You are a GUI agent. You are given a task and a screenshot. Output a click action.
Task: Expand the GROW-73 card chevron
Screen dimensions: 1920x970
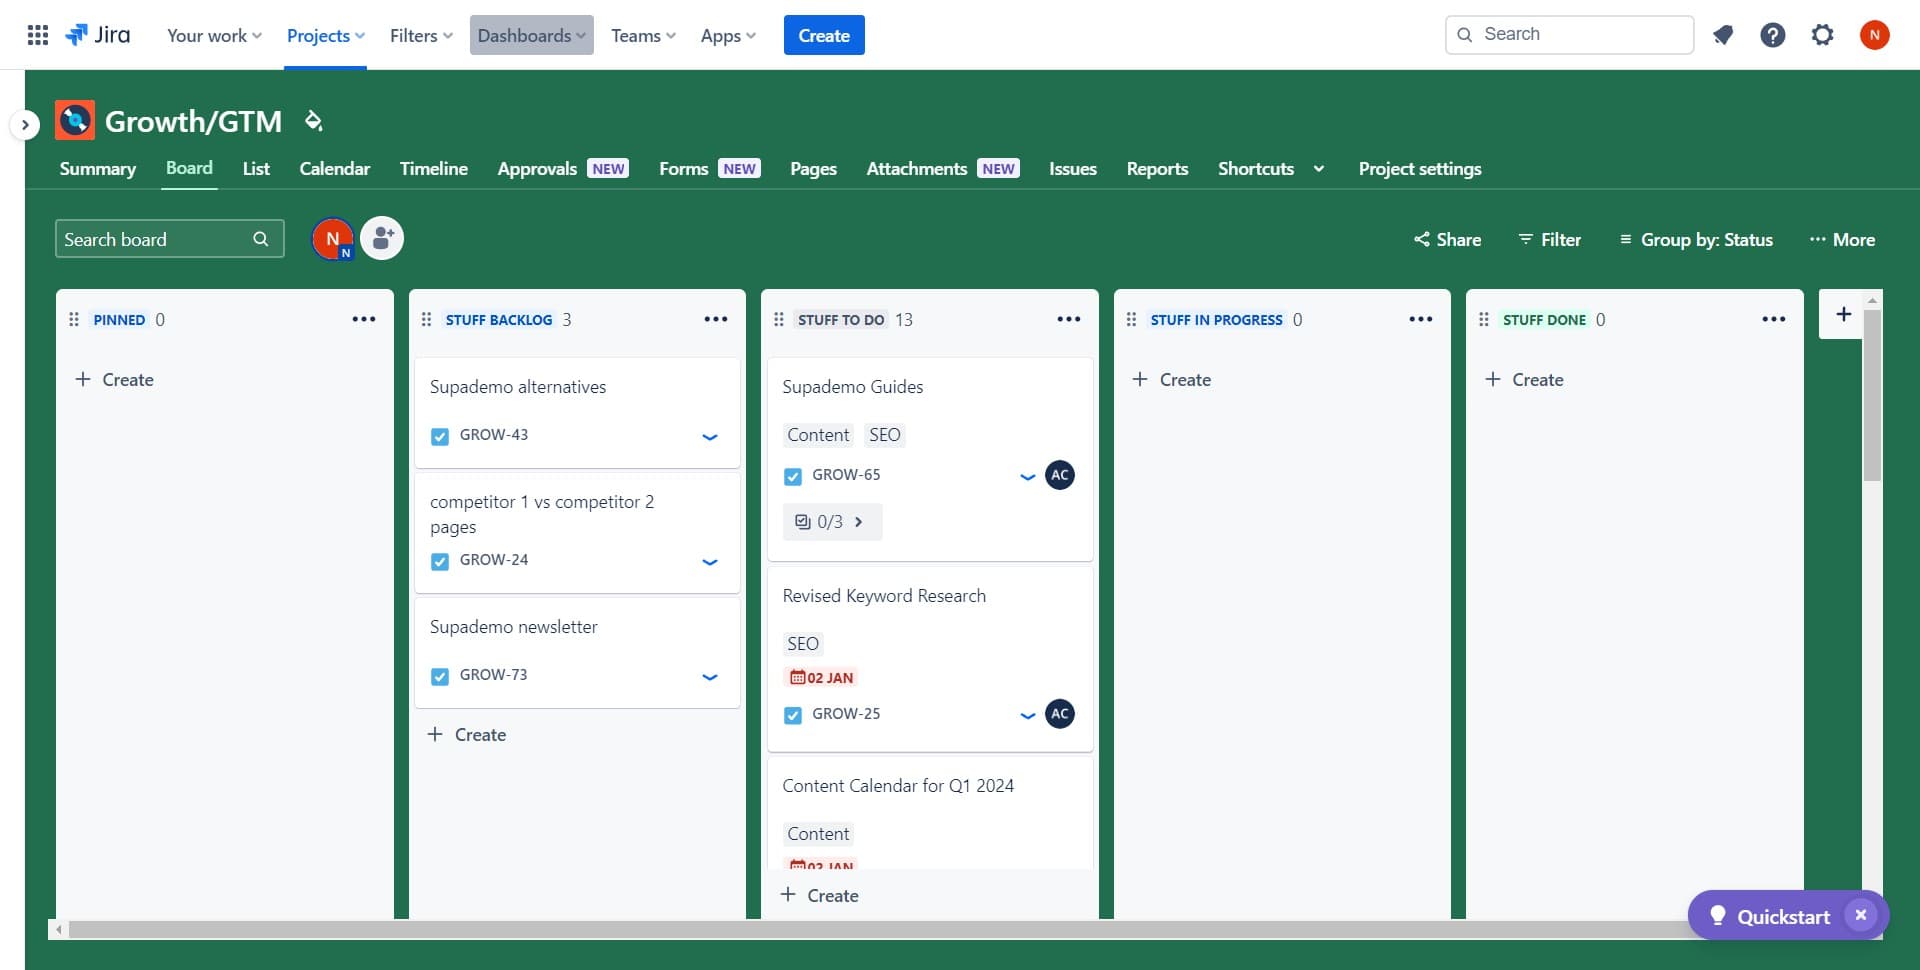tap(710, 677)
